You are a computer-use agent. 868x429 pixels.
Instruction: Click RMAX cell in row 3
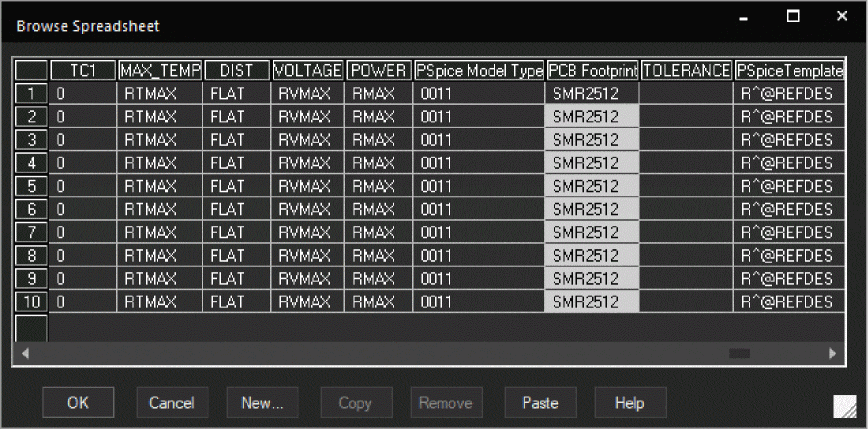pos(379,140)
